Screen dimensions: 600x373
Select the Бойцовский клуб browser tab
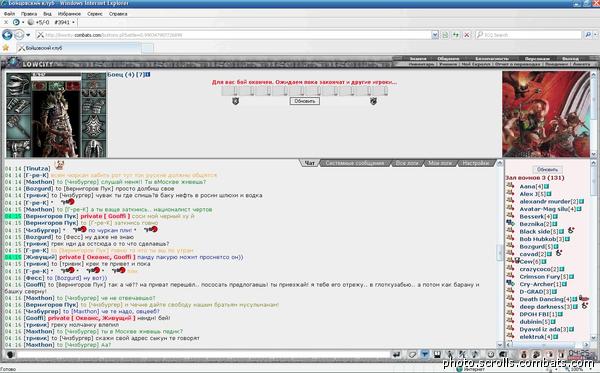click(x=78, y=48)
